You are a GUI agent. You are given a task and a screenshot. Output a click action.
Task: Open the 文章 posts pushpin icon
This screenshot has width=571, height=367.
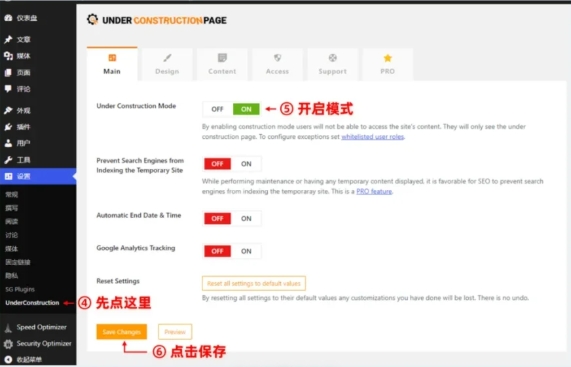8,39
